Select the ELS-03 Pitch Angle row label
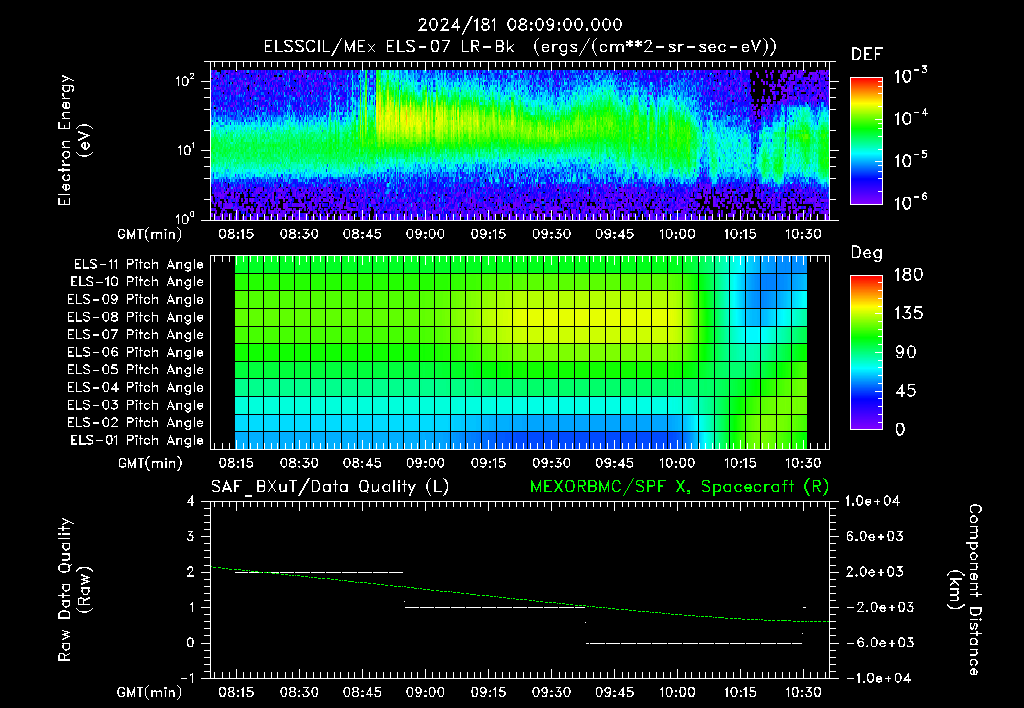 click(135, 405)
